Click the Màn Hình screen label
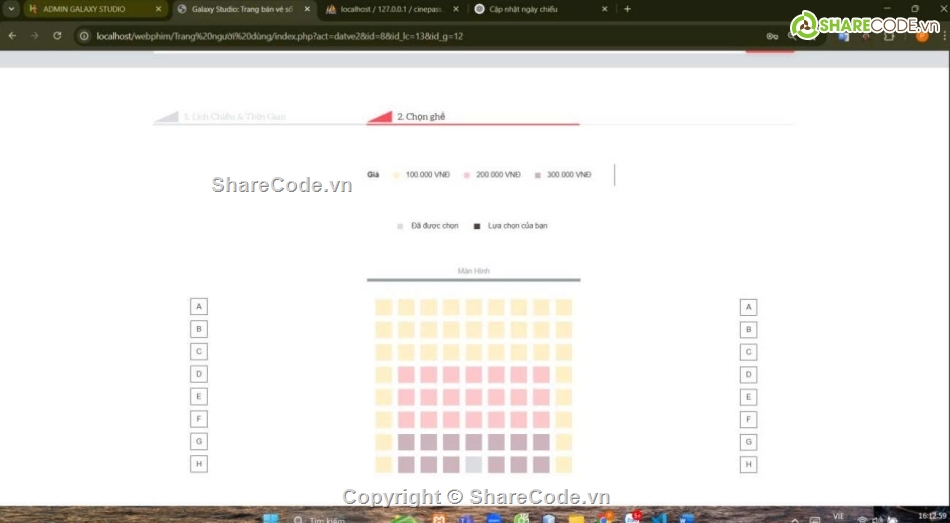This screenshot has width=950, height=523. (474, 271)
